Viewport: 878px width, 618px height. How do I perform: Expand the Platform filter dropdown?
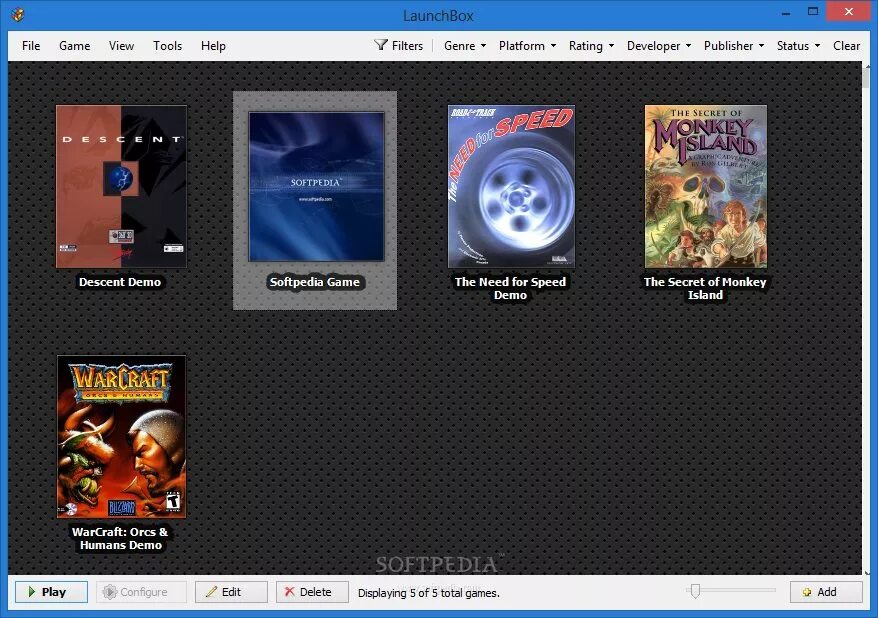(527, 46)
